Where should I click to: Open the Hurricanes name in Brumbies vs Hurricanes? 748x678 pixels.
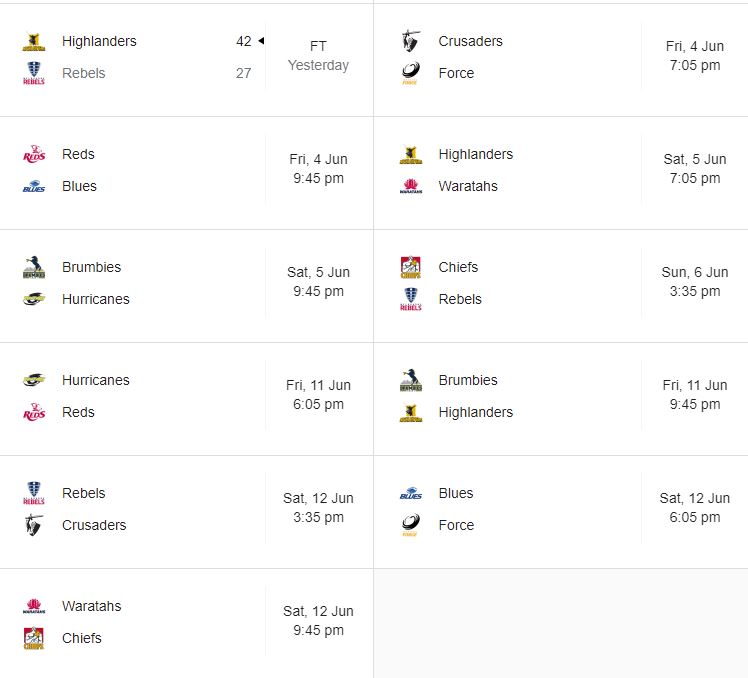(95, 299)
